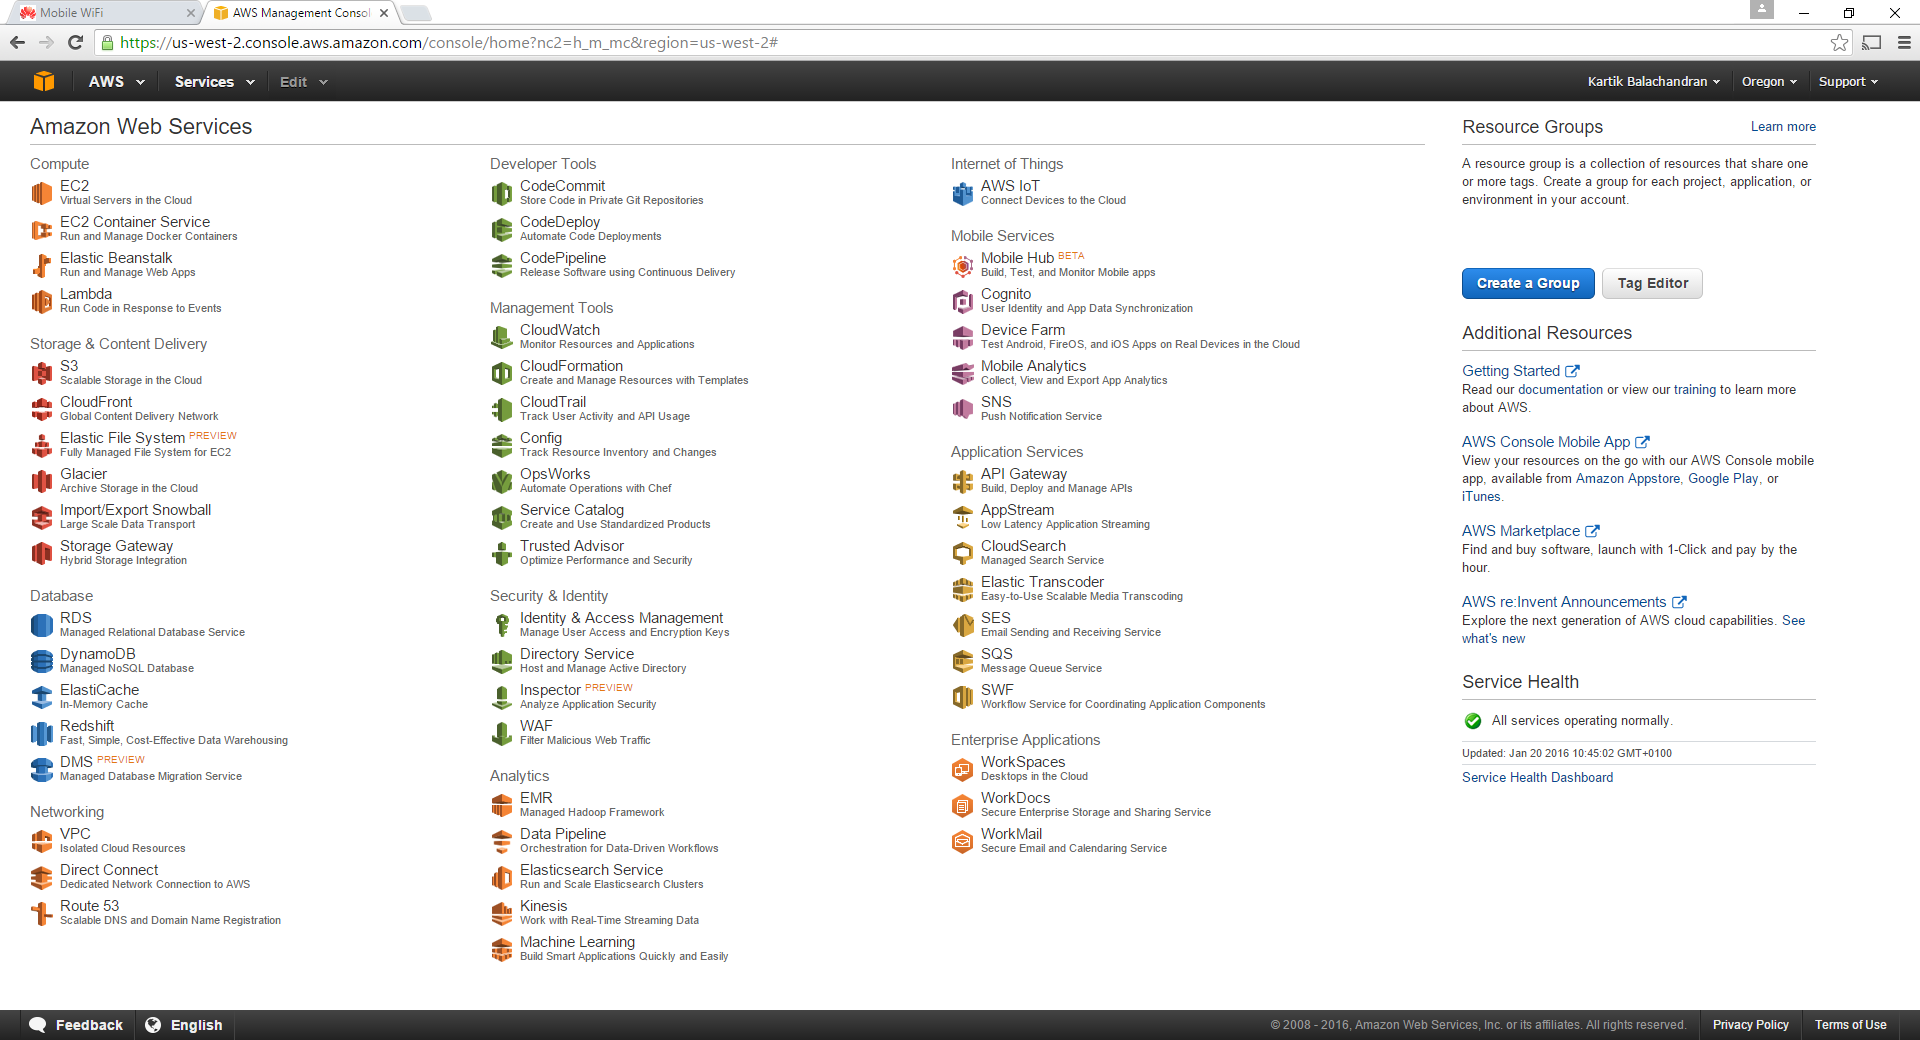The image size is (1920, 1040).
Task: Click the CloudWatch icon
Action: tap(502, 337)
